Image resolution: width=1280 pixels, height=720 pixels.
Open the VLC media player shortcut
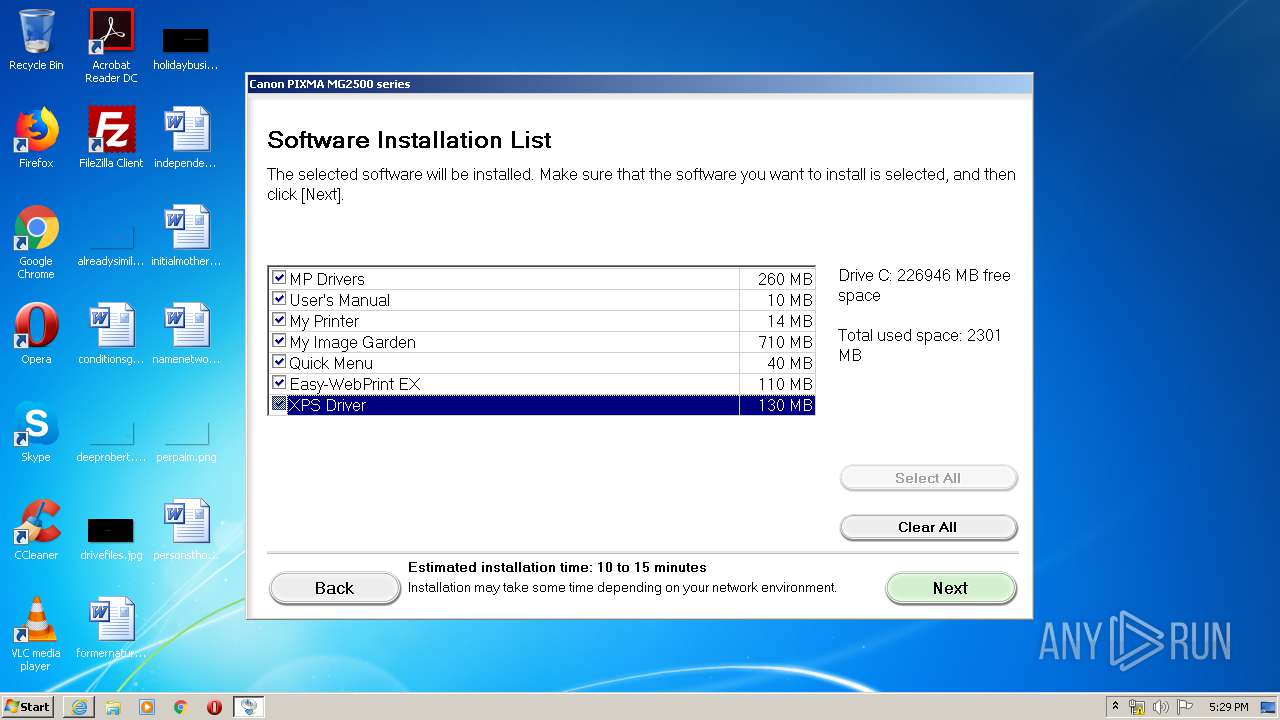coord(36,634)
